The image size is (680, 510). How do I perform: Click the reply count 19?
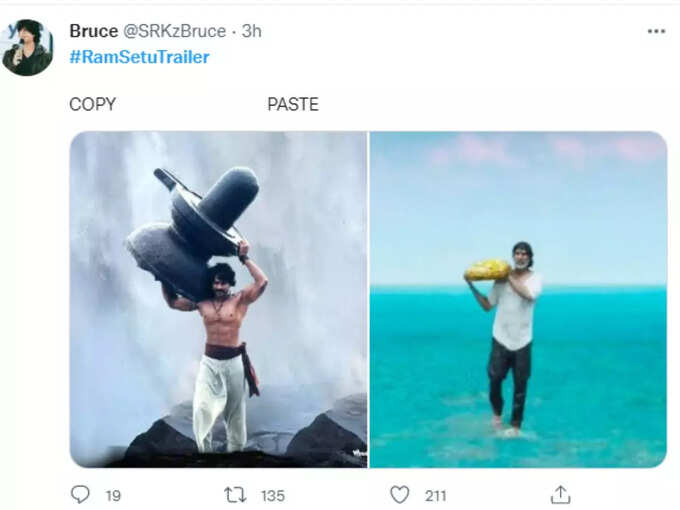point(113,496)
